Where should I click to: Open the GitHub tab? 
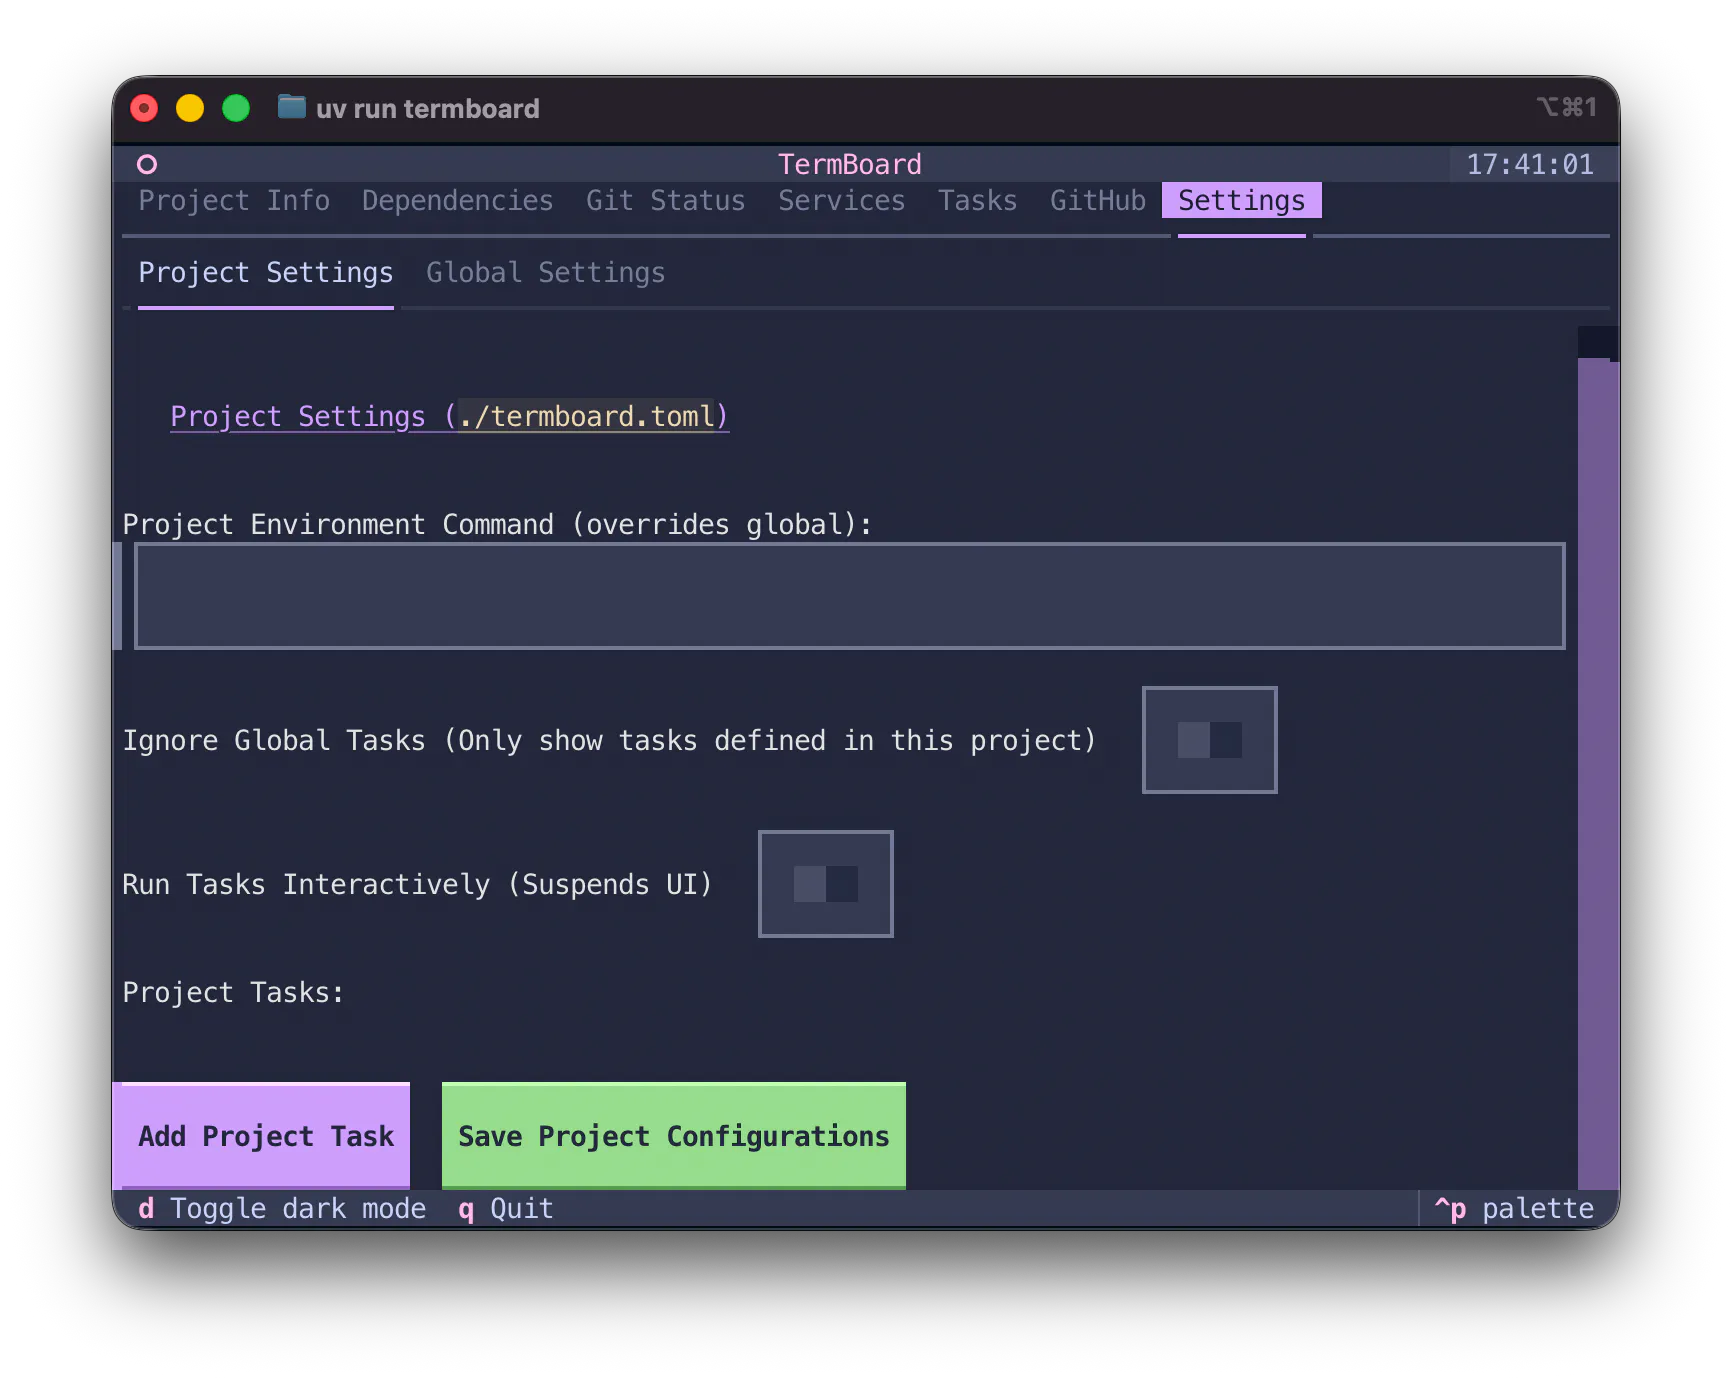1097,200
